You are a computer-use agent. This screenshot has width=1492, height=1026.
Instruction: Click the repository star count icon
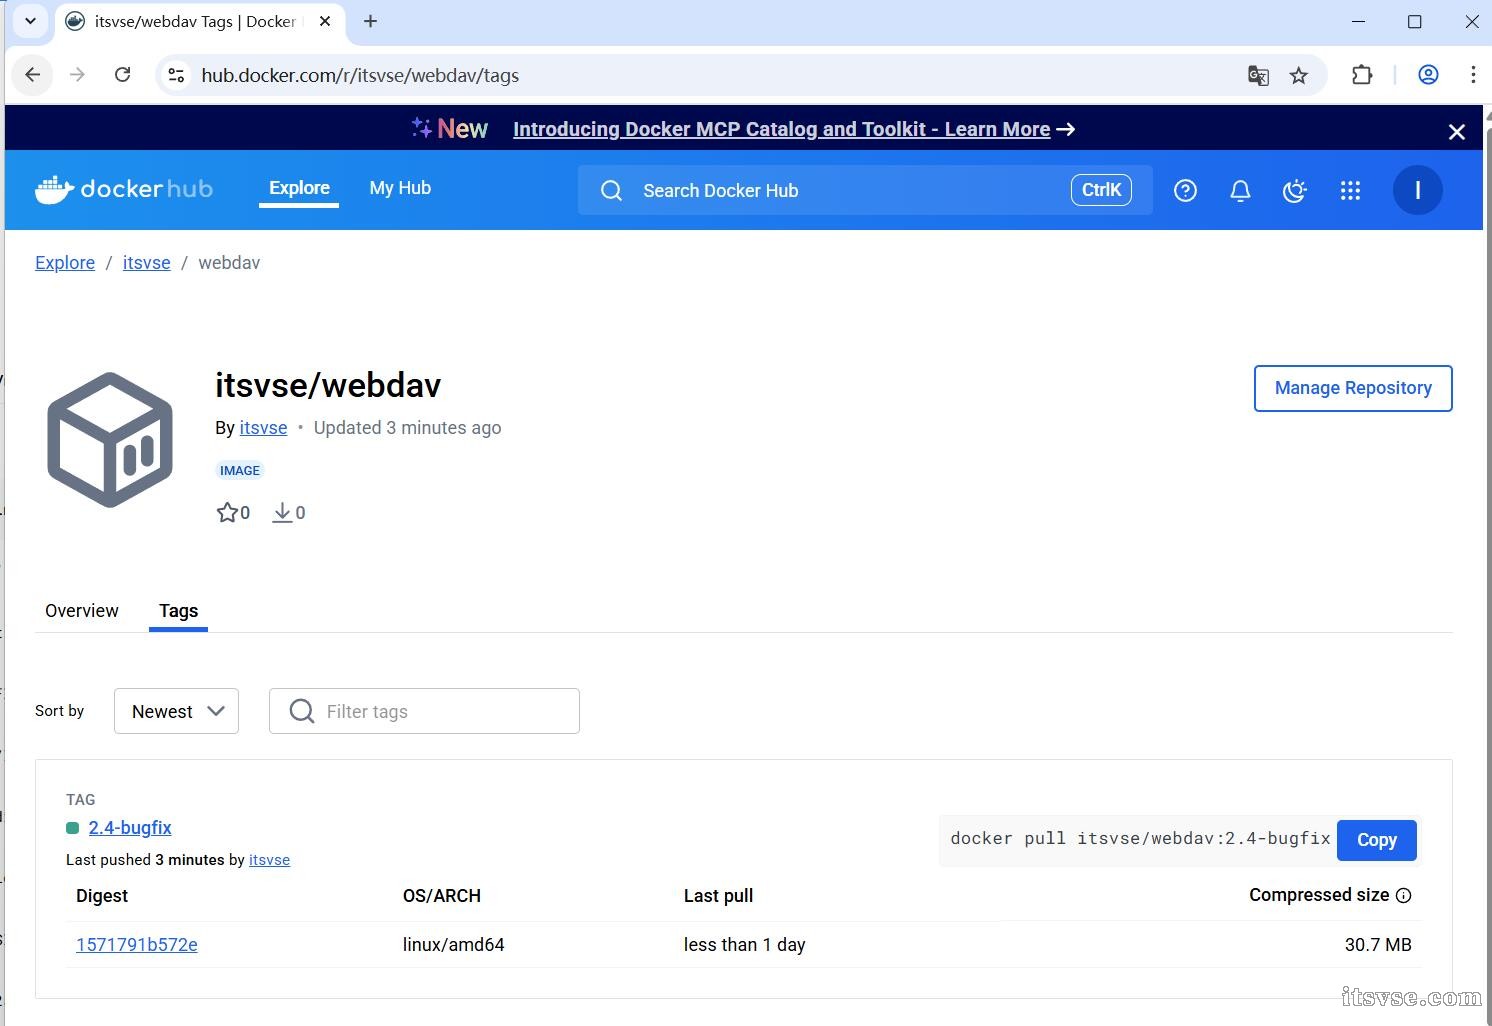click(227, 513)
